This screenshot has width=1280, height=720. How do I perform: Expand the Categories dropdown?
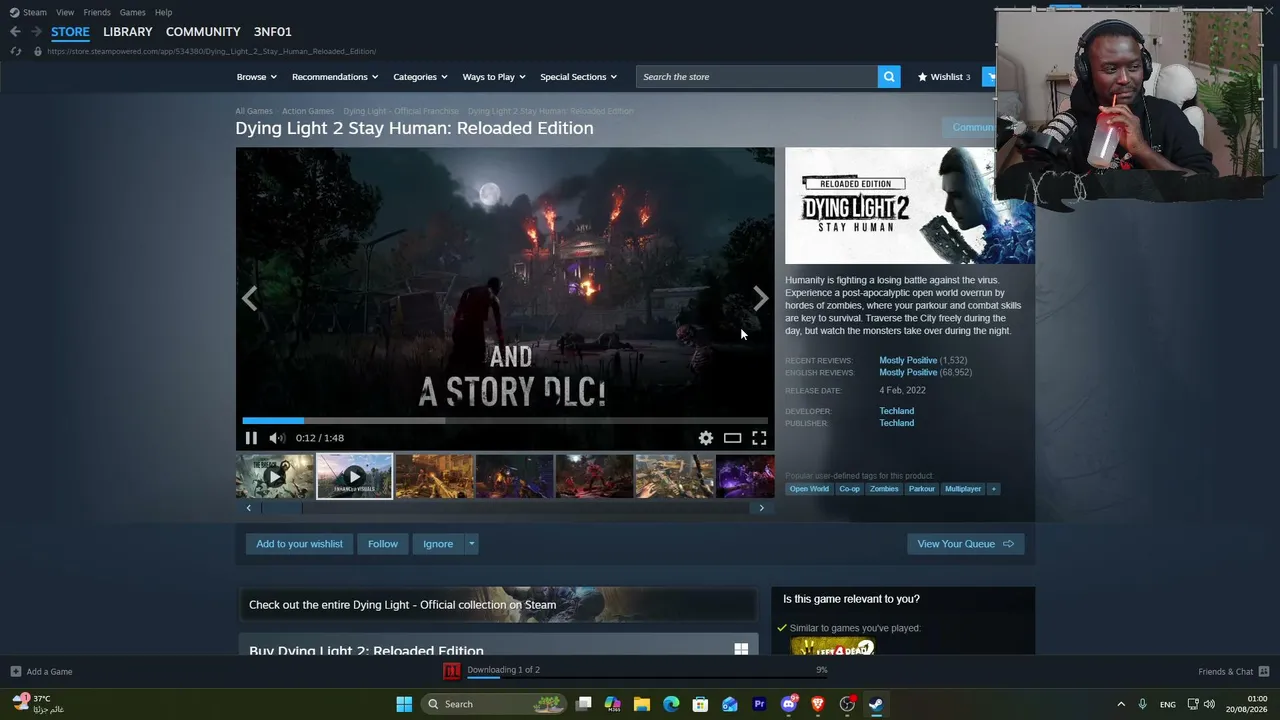pyautogui.click(x=420, y=77)
